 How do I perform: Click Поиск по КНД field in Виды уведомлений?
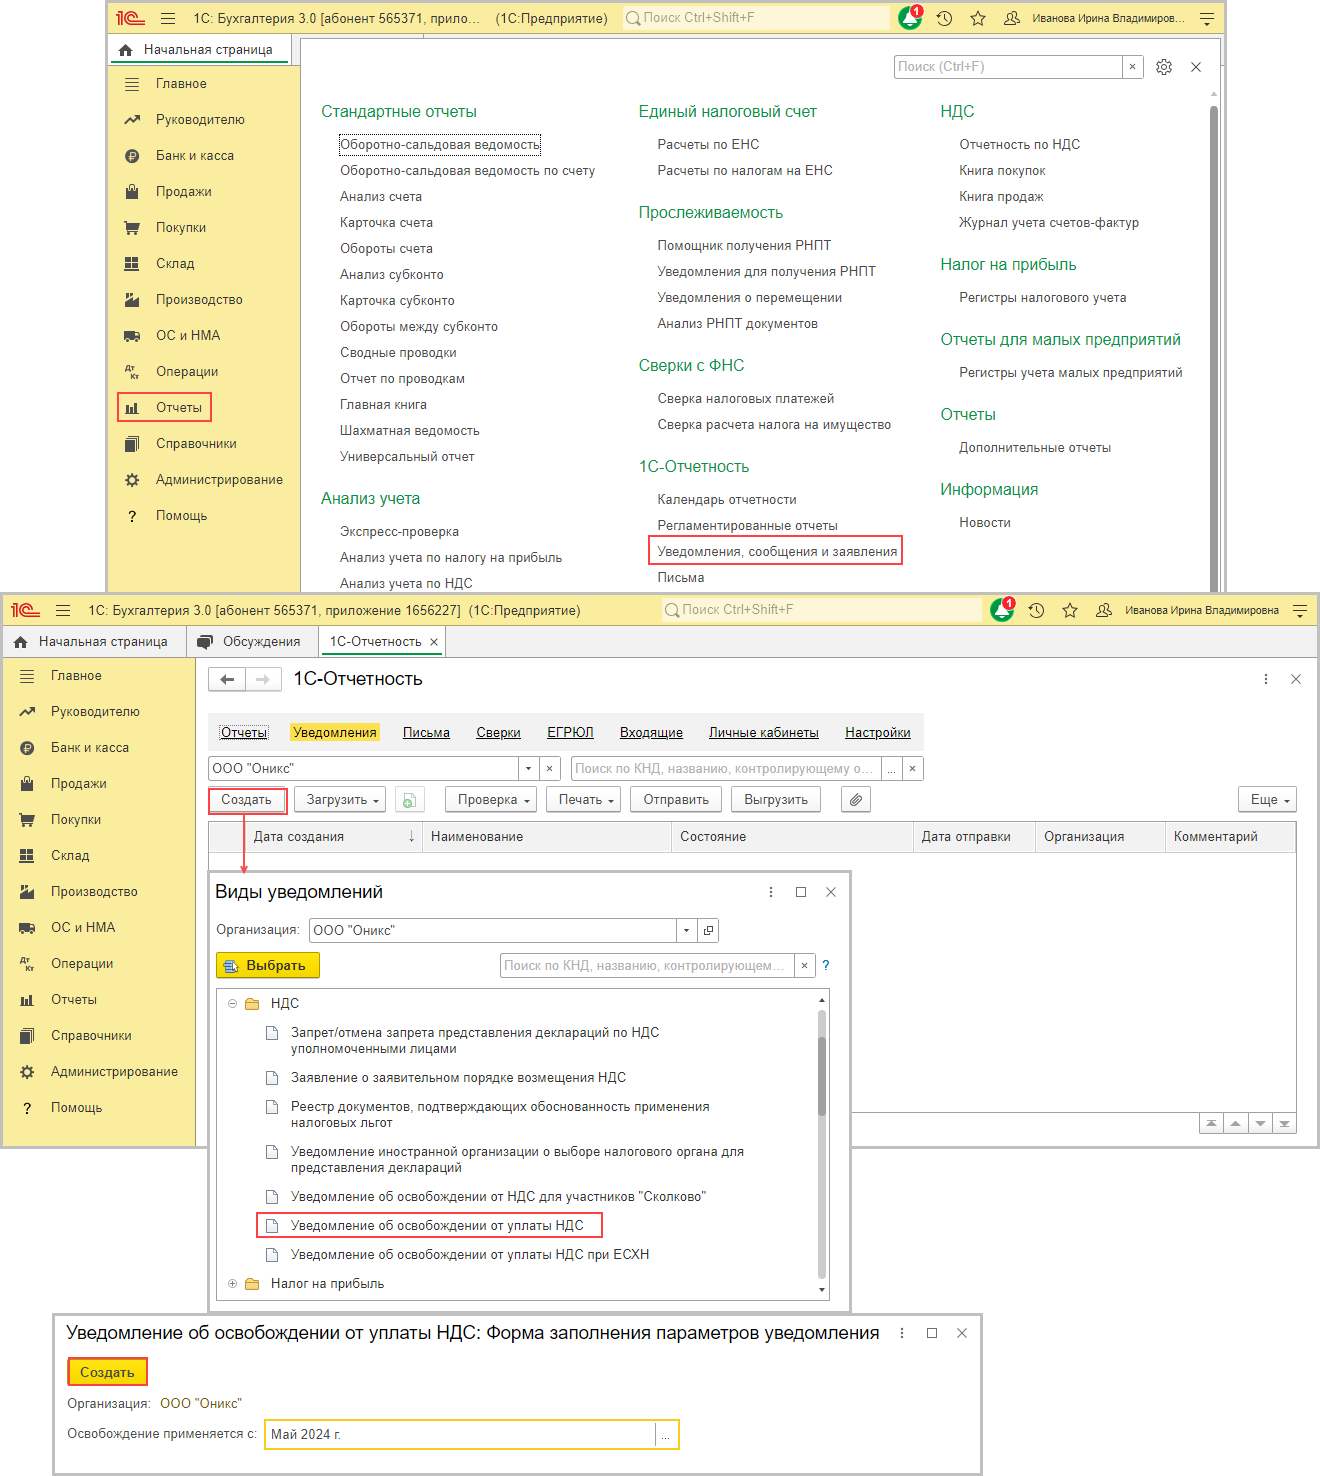(x=647, y=966)
